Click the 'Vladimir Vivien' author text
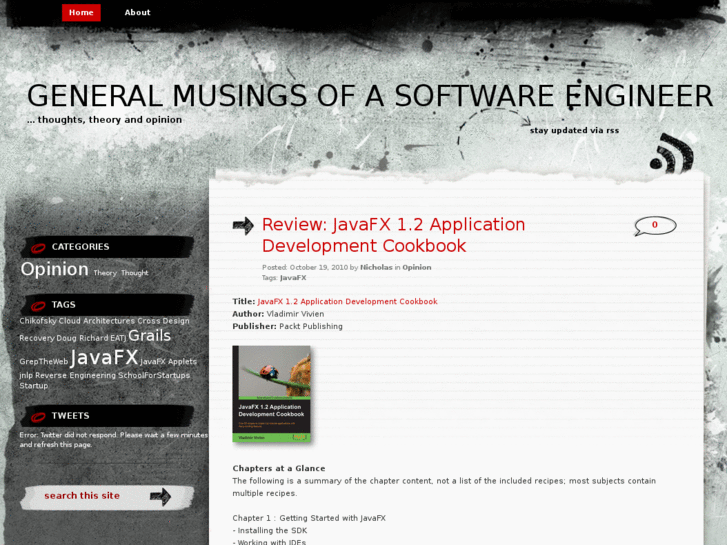The image size is (727, 545). (x=295, y=314)
